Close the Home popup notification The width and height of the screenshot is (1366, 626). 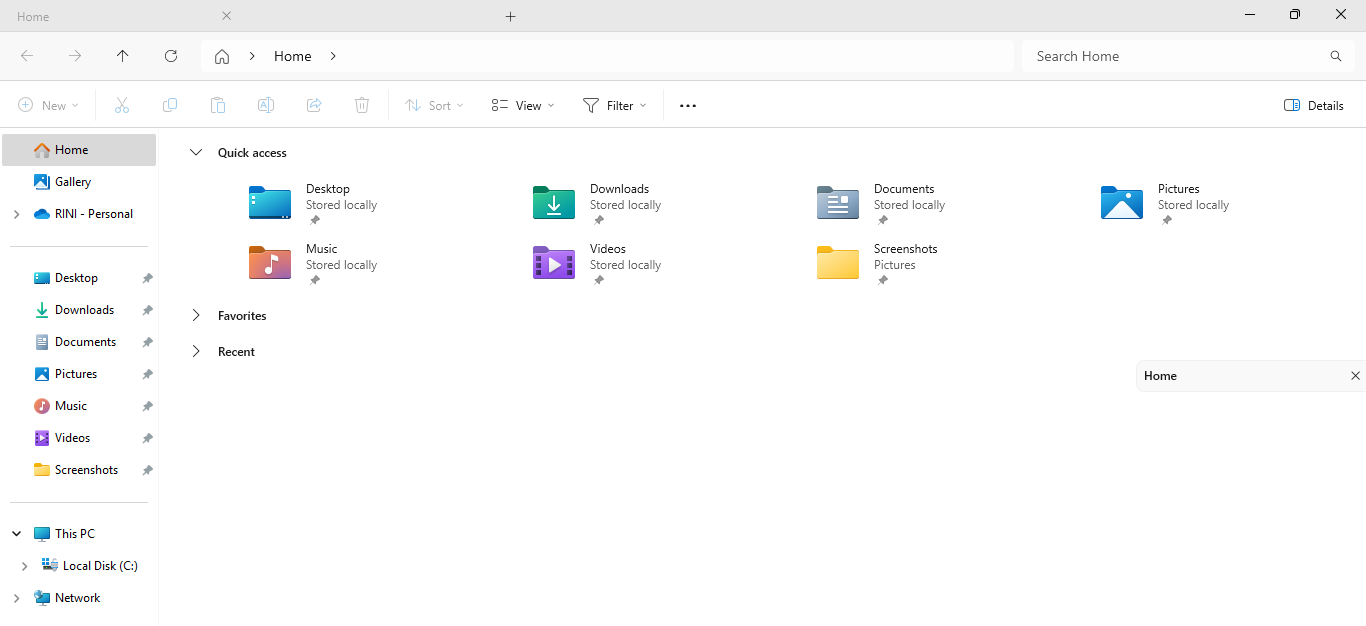point(1355,376)
